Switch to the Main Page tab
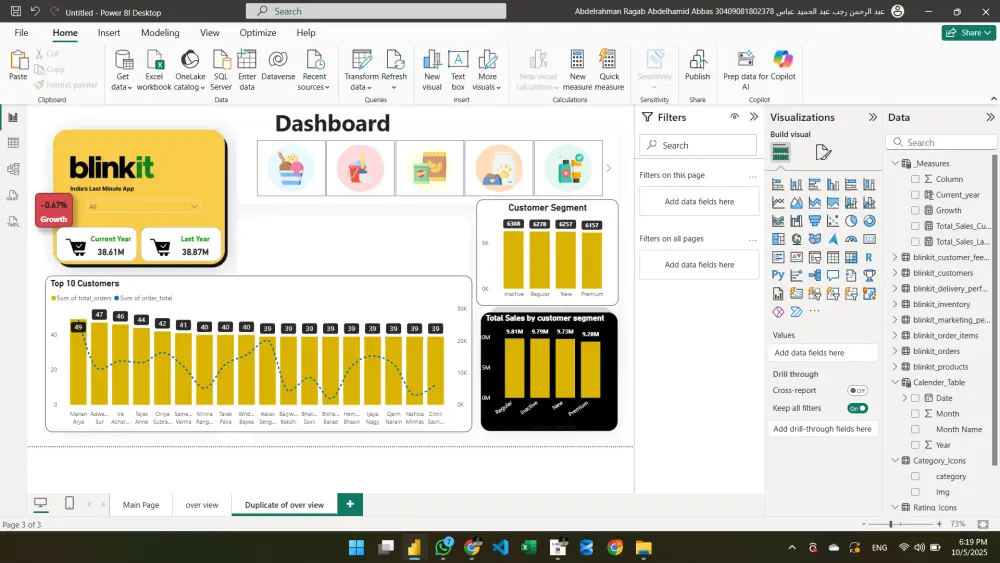 141,504
